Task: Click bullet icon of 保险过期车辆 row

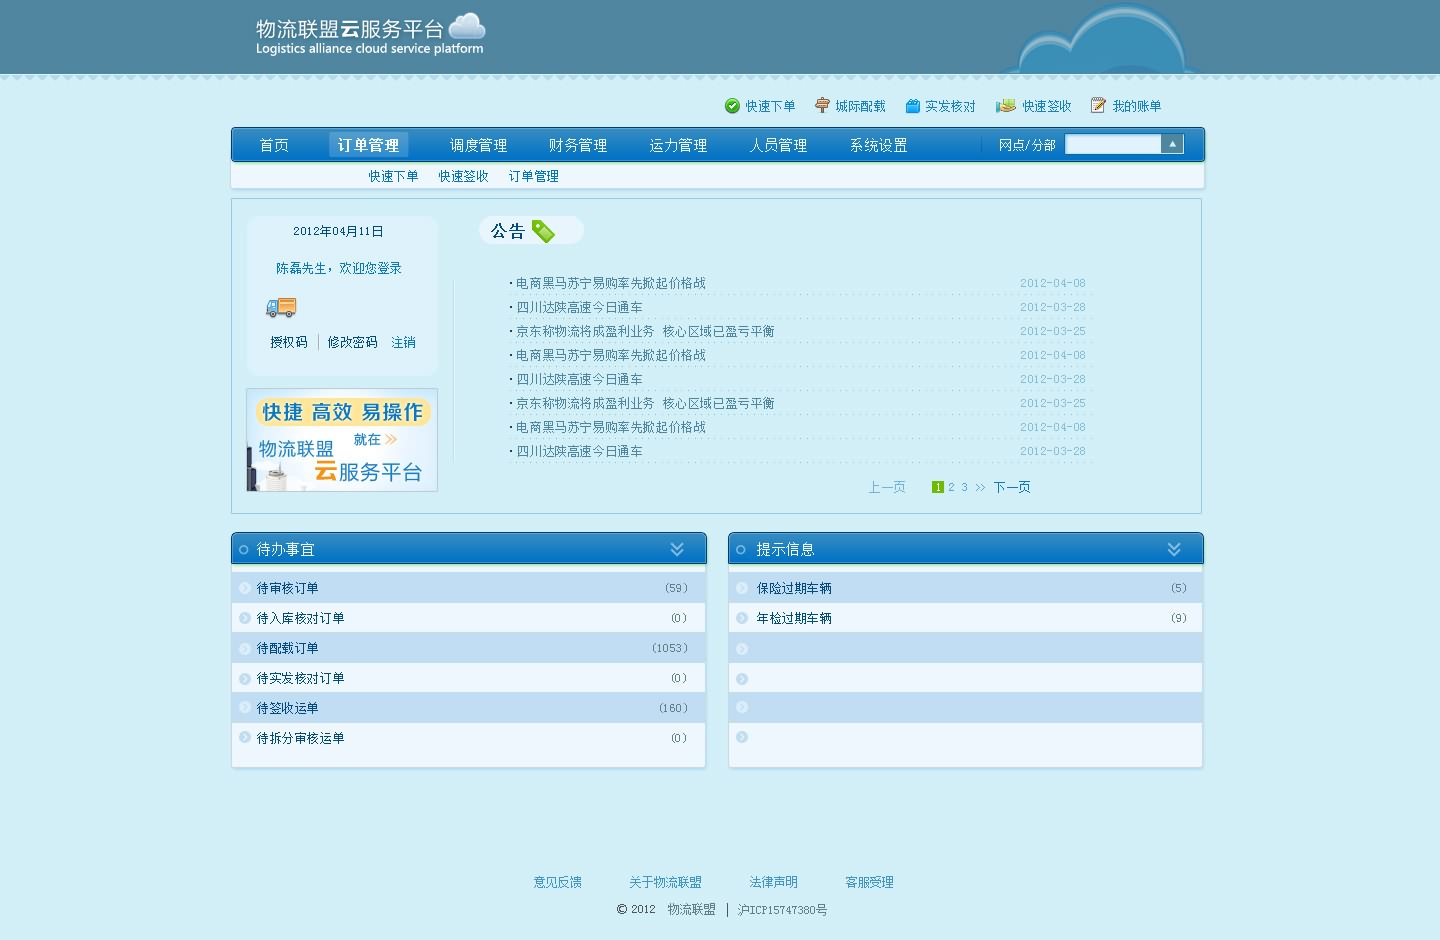Action: [x=742, y=588]
